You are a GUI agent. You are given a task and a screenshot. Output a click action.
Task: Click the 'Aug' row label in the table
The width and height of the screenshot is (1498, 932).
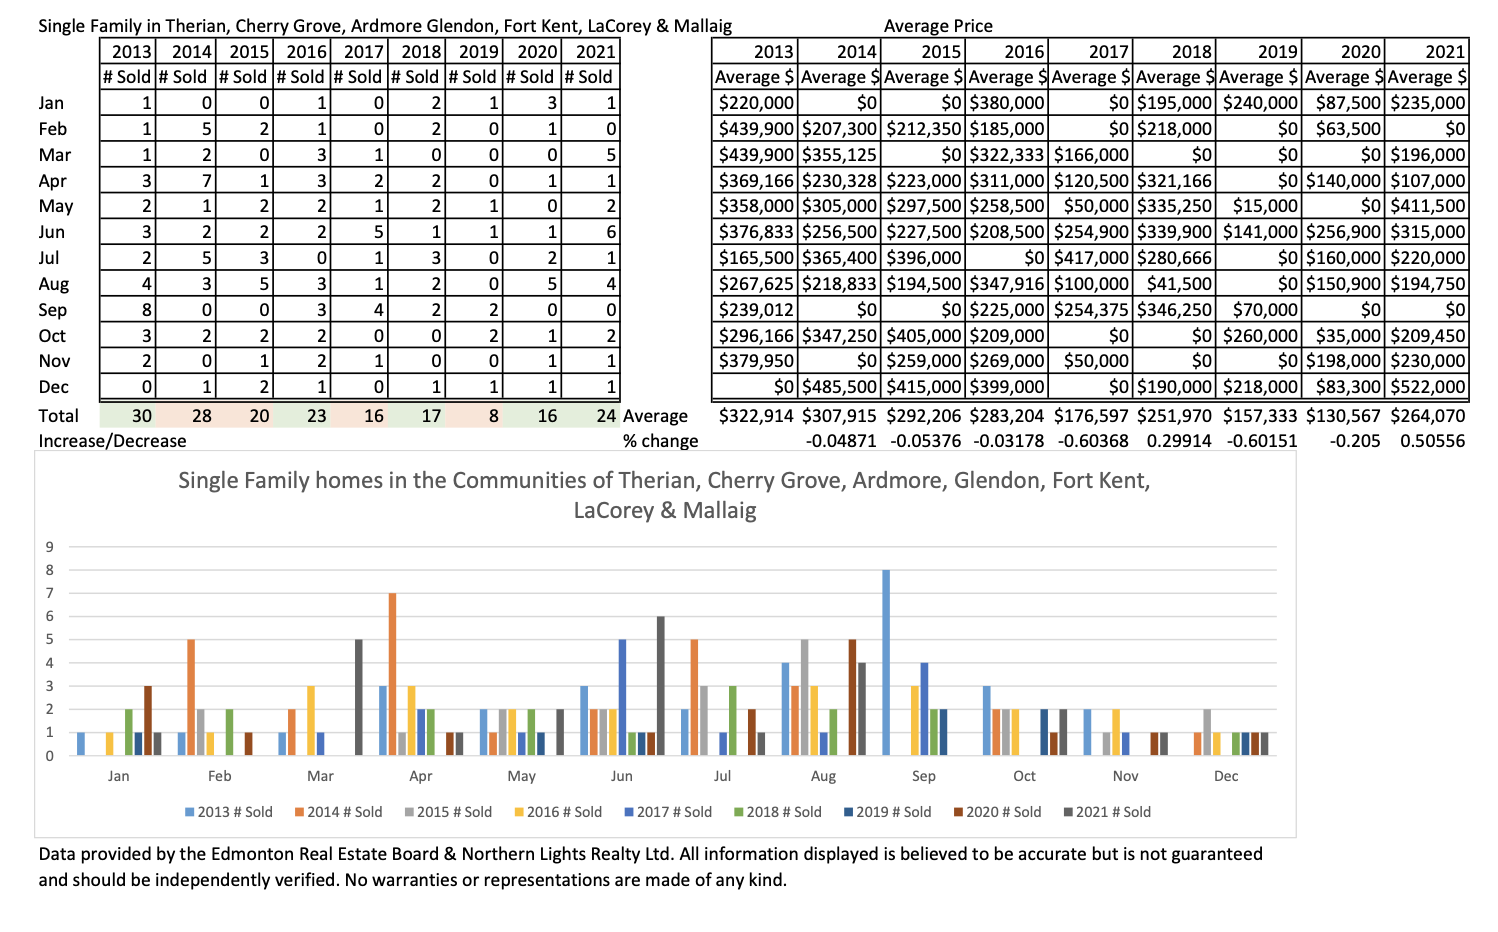[53, 284]
